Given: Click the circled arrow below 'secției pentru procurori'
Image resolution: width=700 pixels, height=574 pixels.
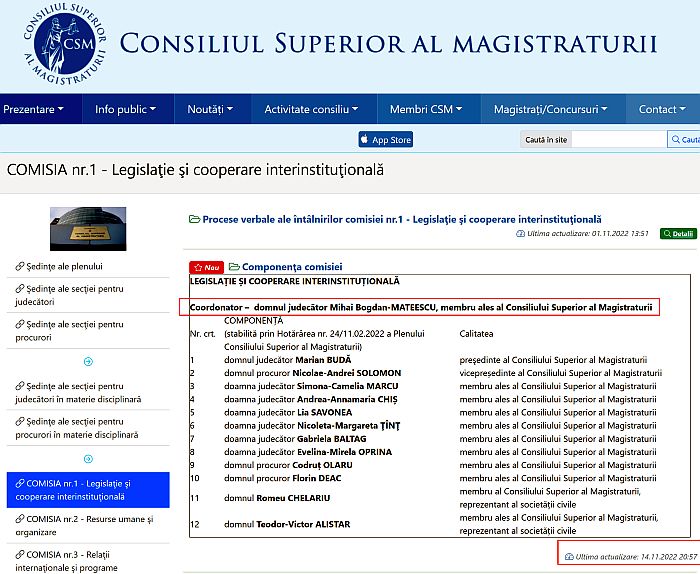Looking at the screenshot, I should click(88, 362).
